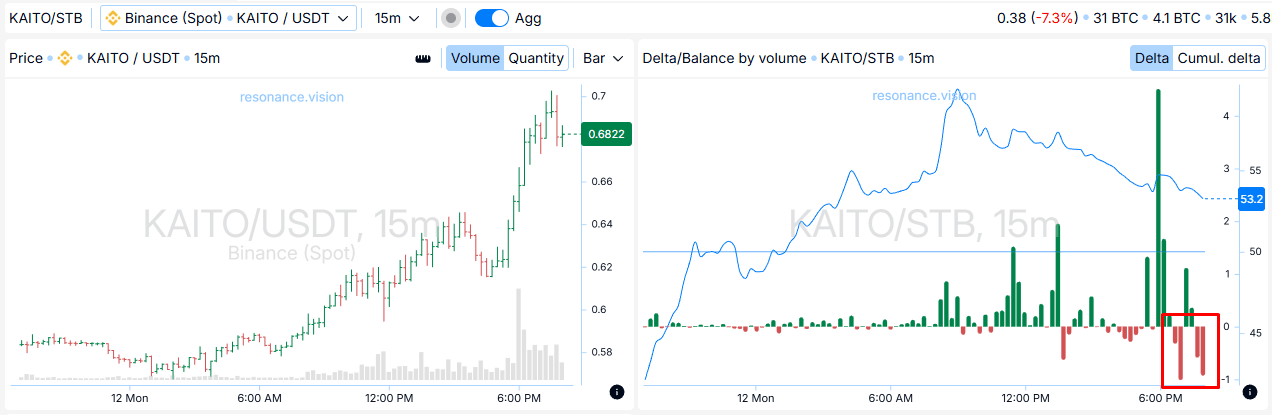Click the ruler measure tool icon
The width and height of the screenshot is (1272, 415).
tap(423, 58)
